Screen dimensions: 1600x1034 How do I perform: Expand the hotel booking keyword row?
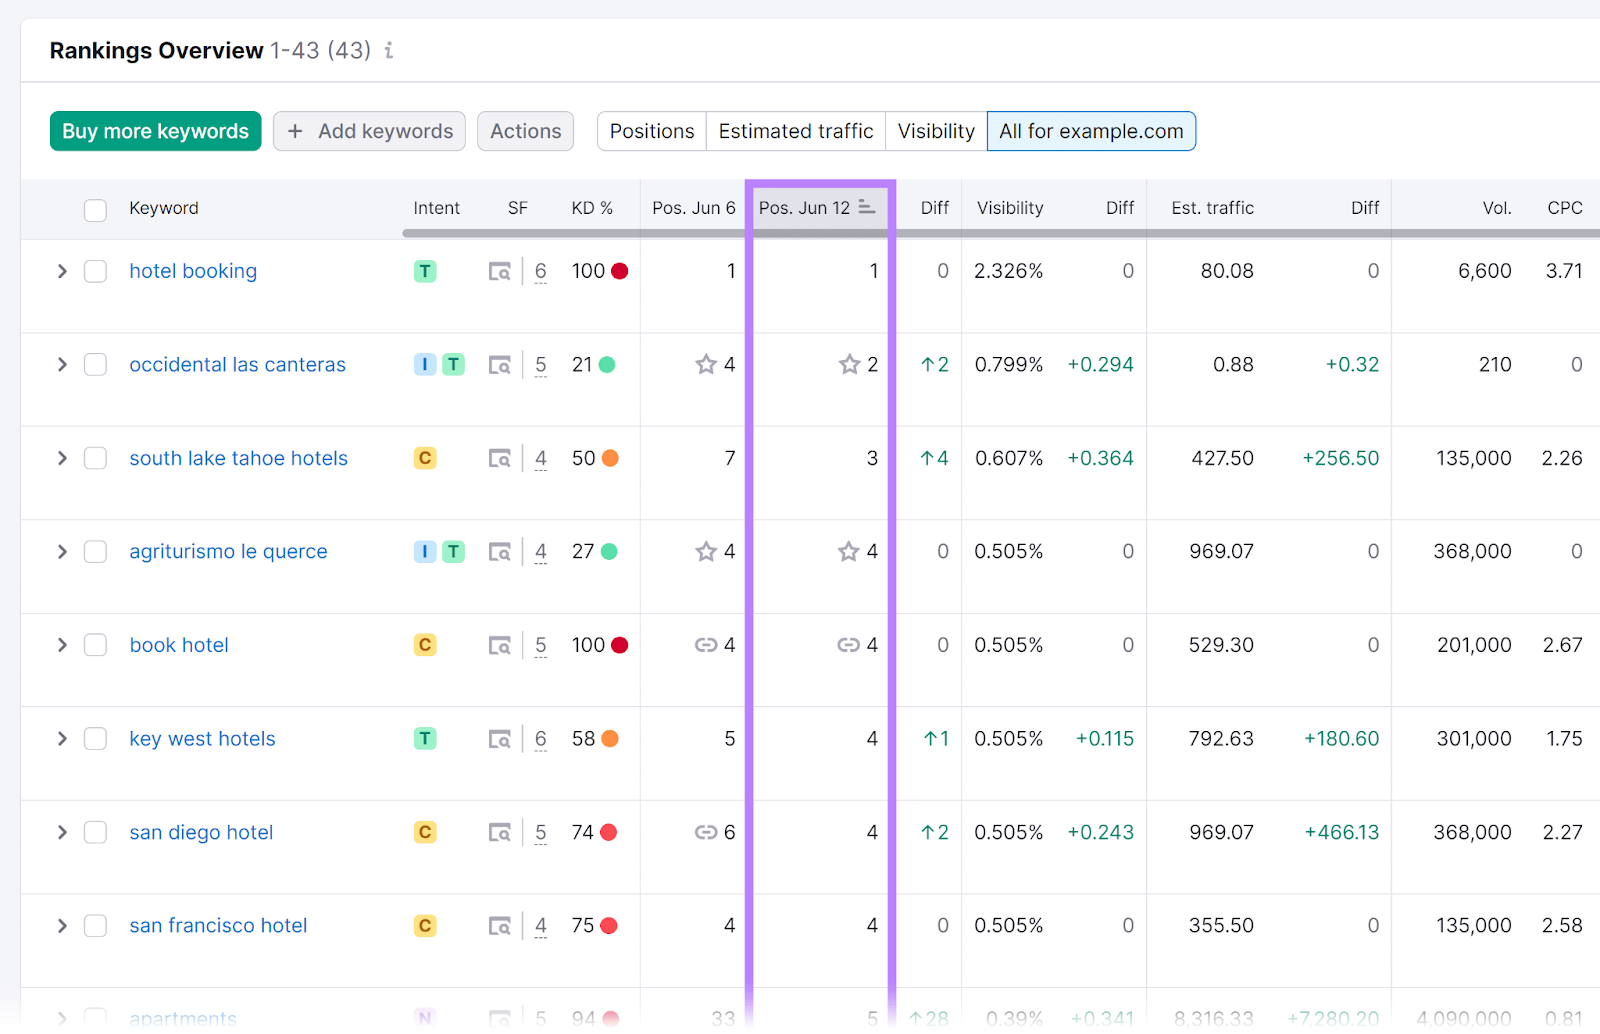click(61, 270)
